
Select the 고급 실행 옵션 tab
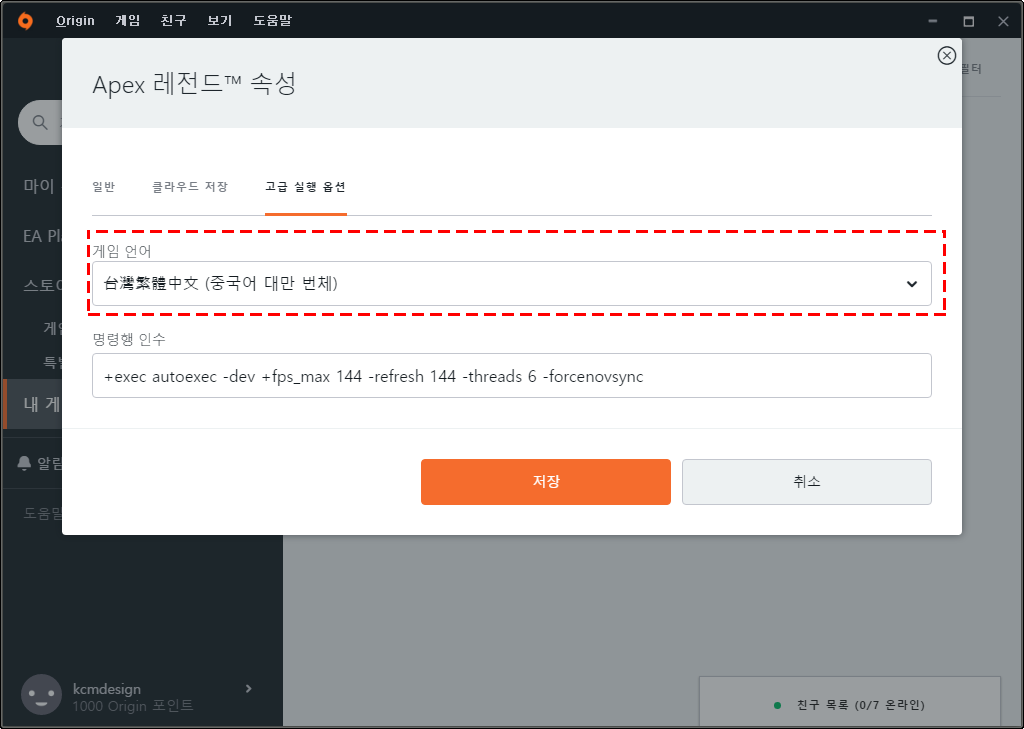(x=306, y=187)
